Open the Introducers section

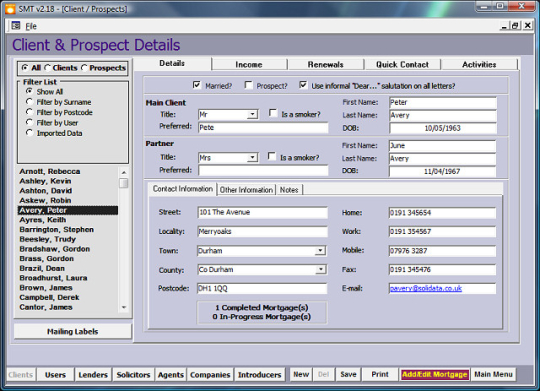(x=259, y=374)
